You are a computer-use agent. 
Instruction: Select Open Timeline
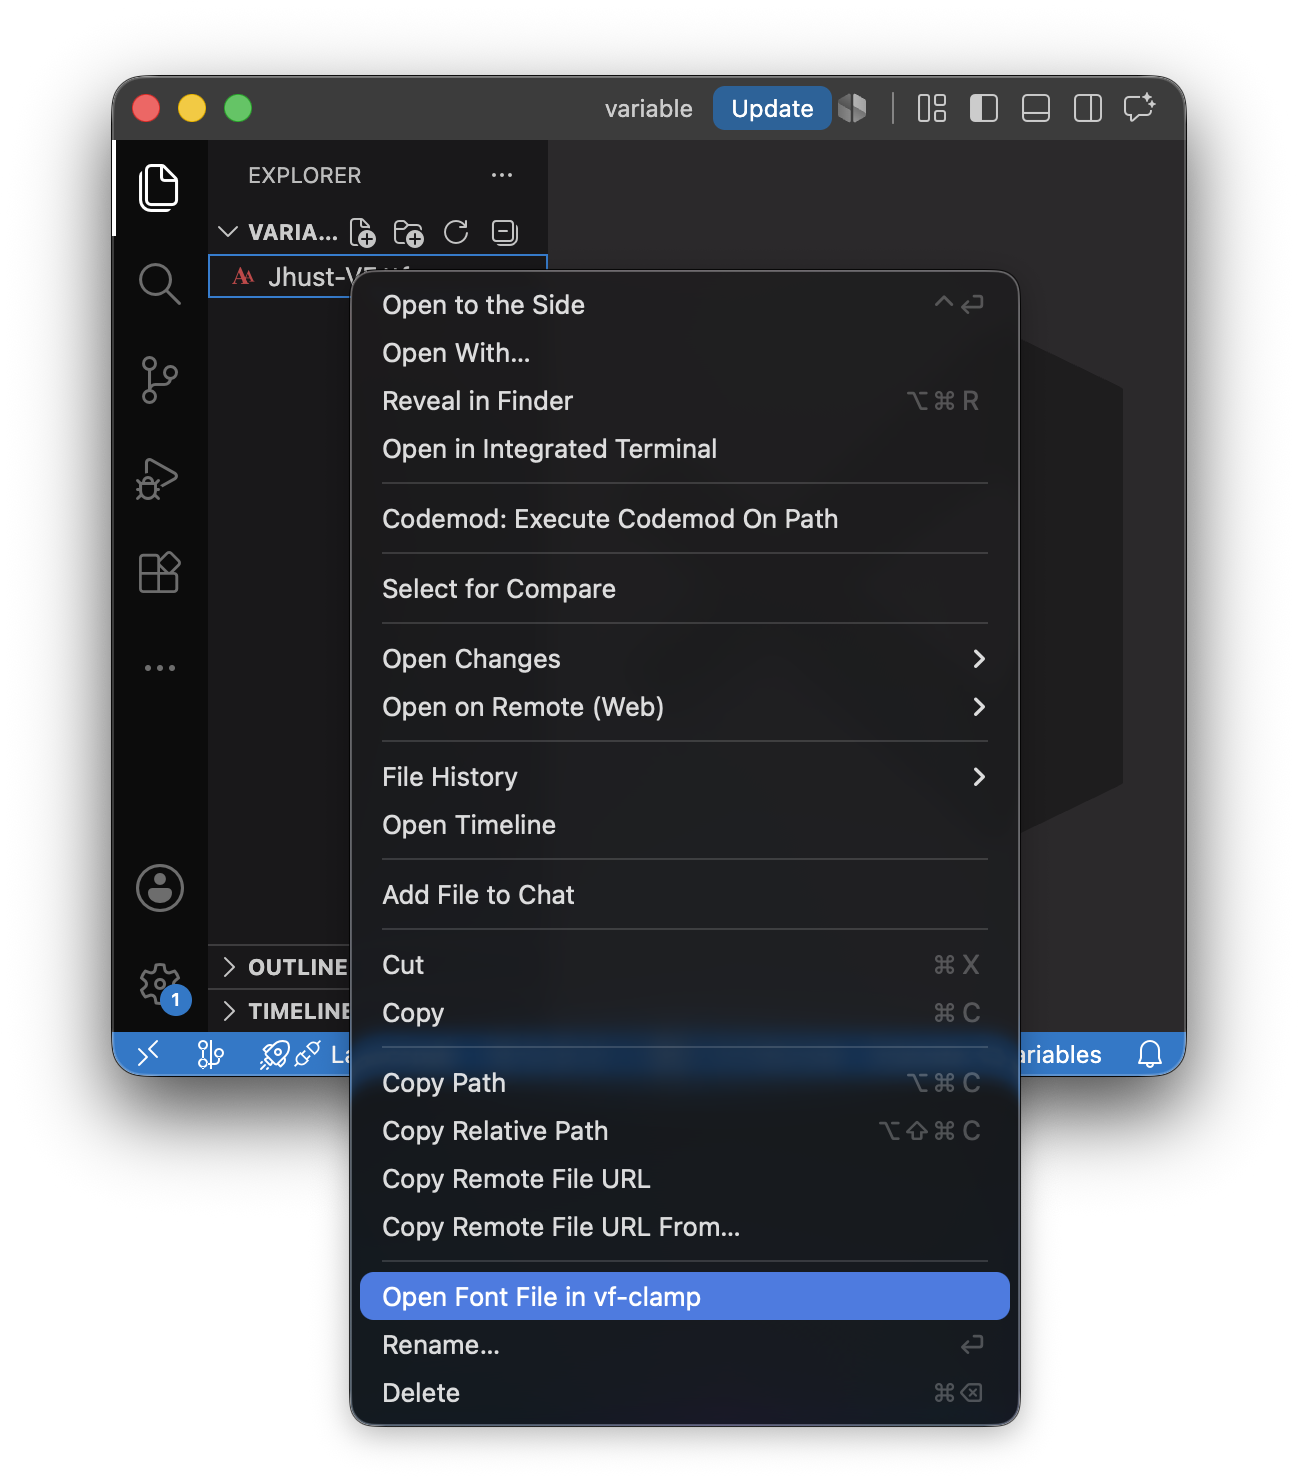pyautogui.click(x=685, y=824)
